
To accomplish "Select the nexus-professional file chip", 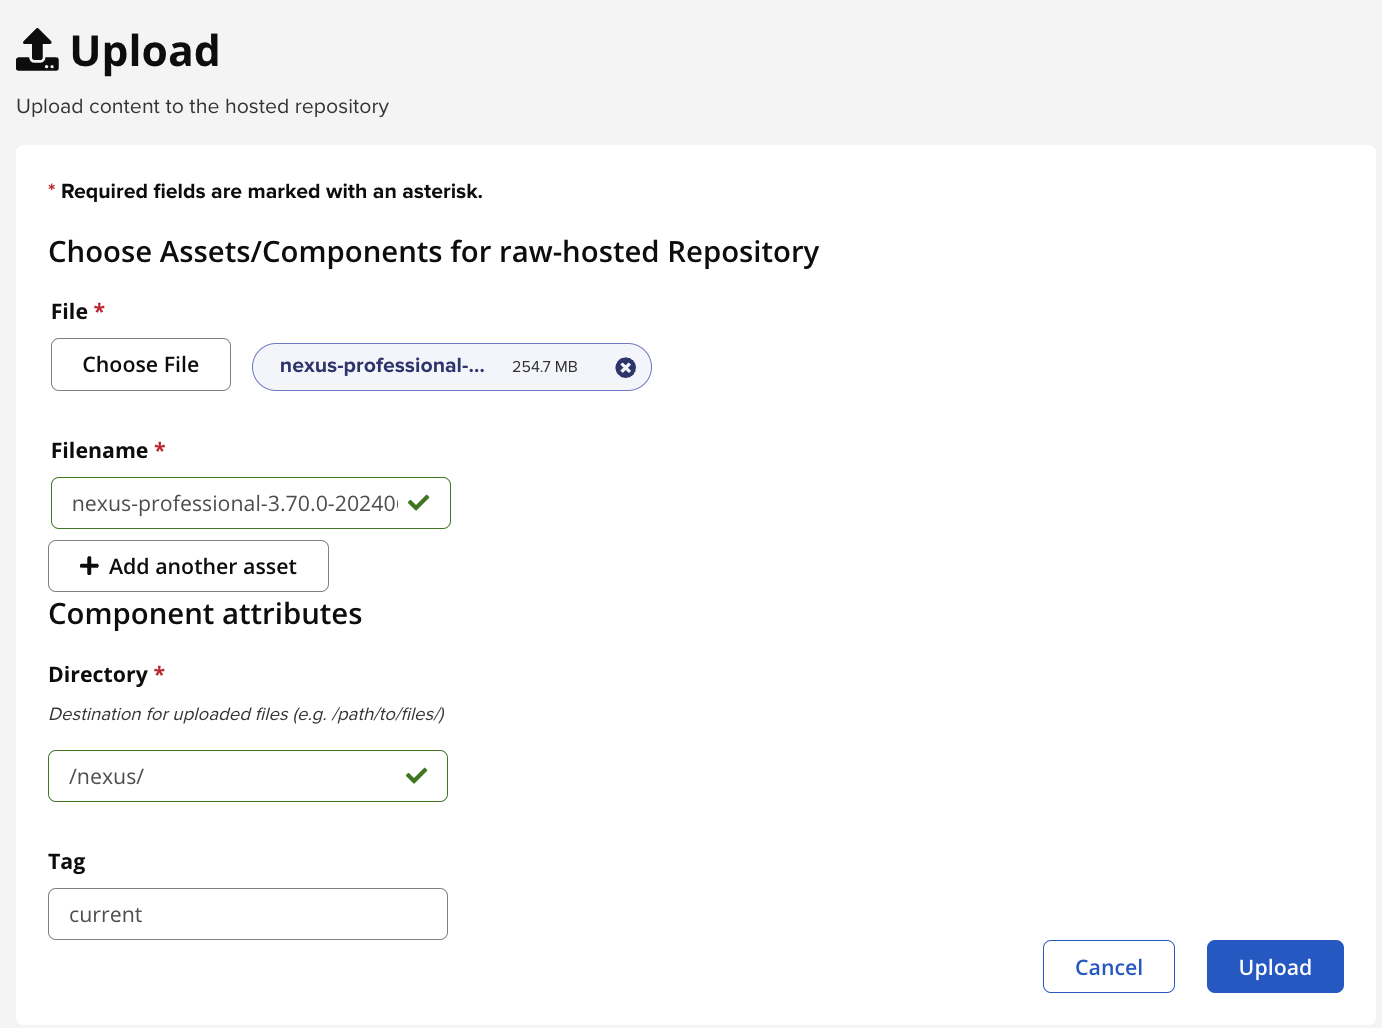I will pos(452,367).
